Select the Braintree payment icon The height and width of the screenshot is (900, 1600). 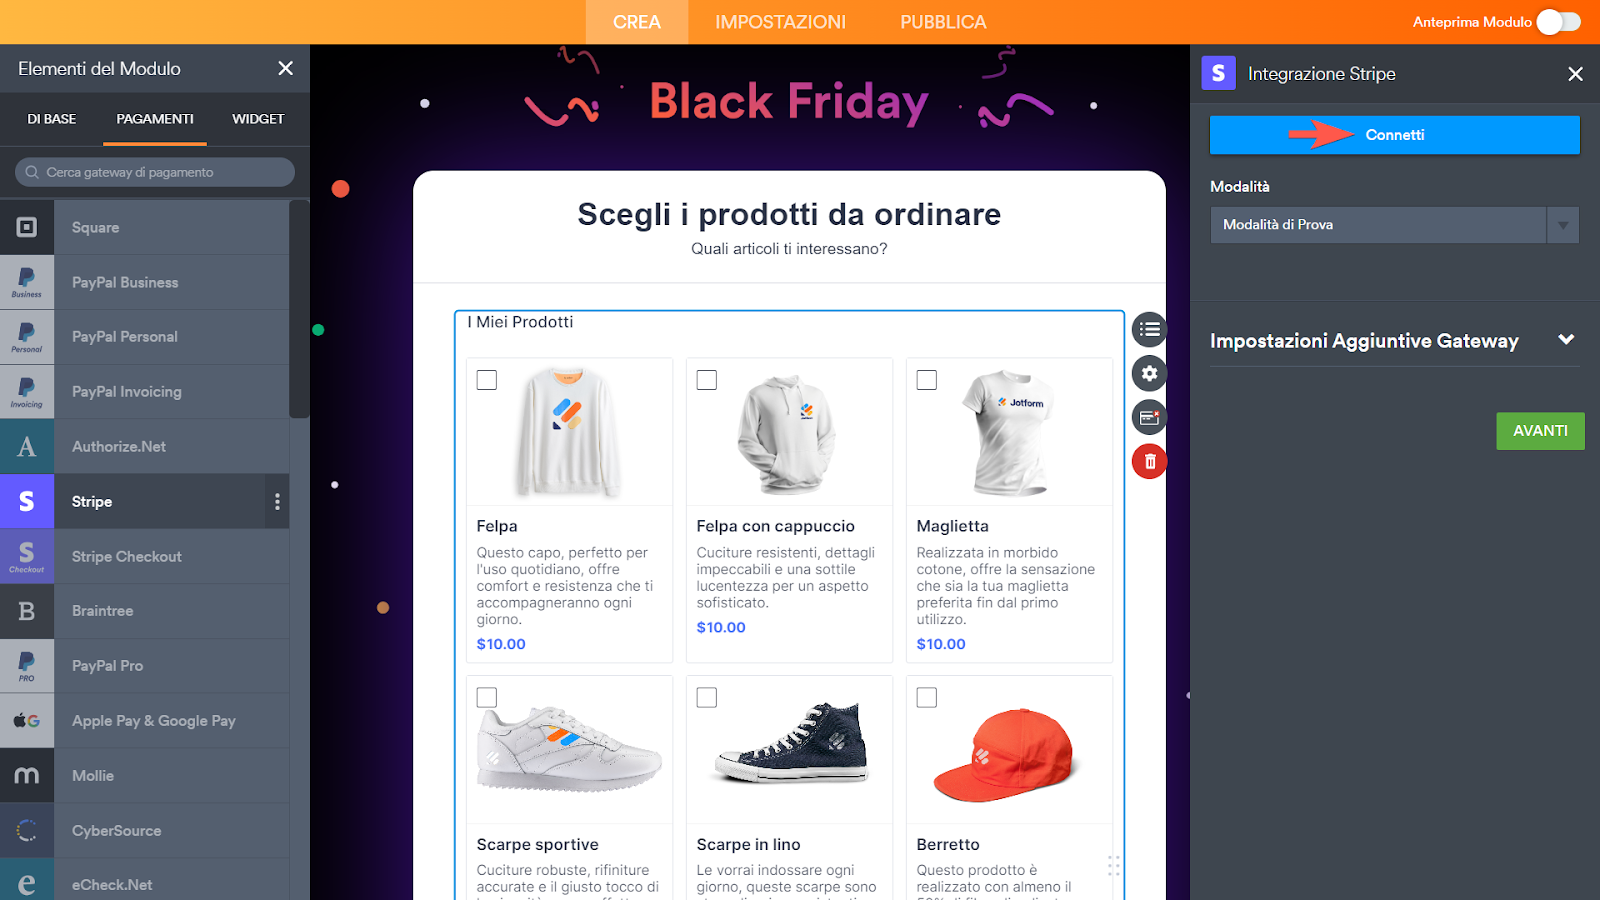coord(27,611)
